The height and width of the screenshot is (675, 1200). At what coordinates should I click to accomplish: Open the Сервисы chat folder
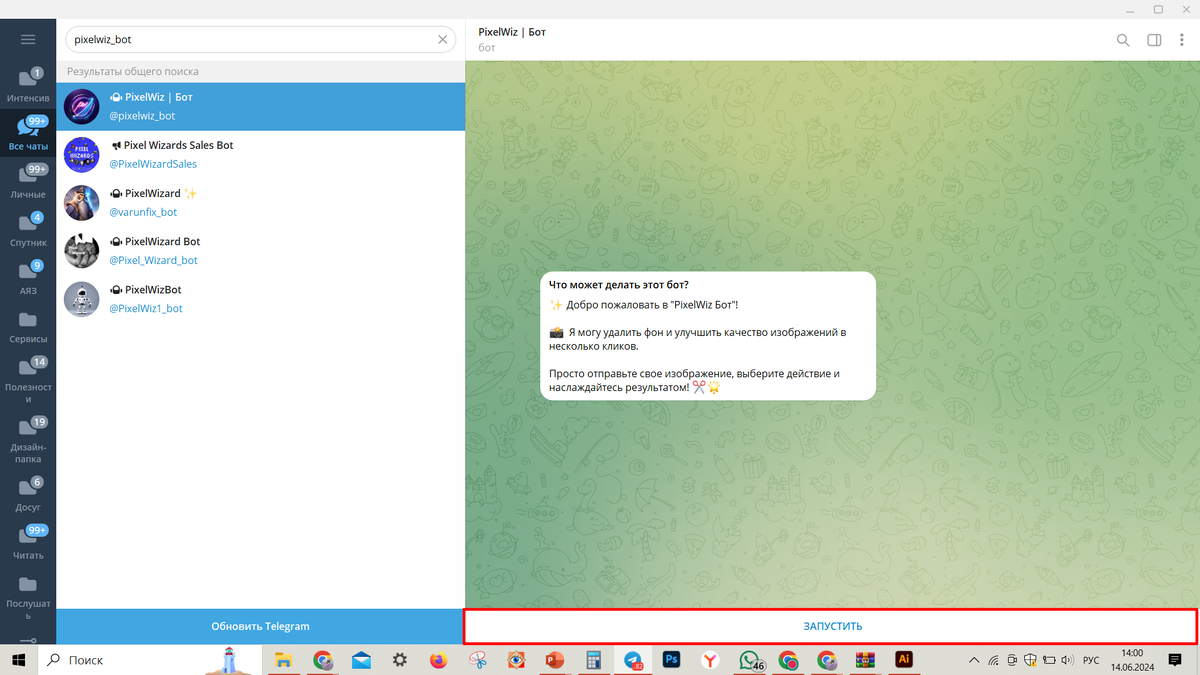pyautogui.click(x=28, y=326)
